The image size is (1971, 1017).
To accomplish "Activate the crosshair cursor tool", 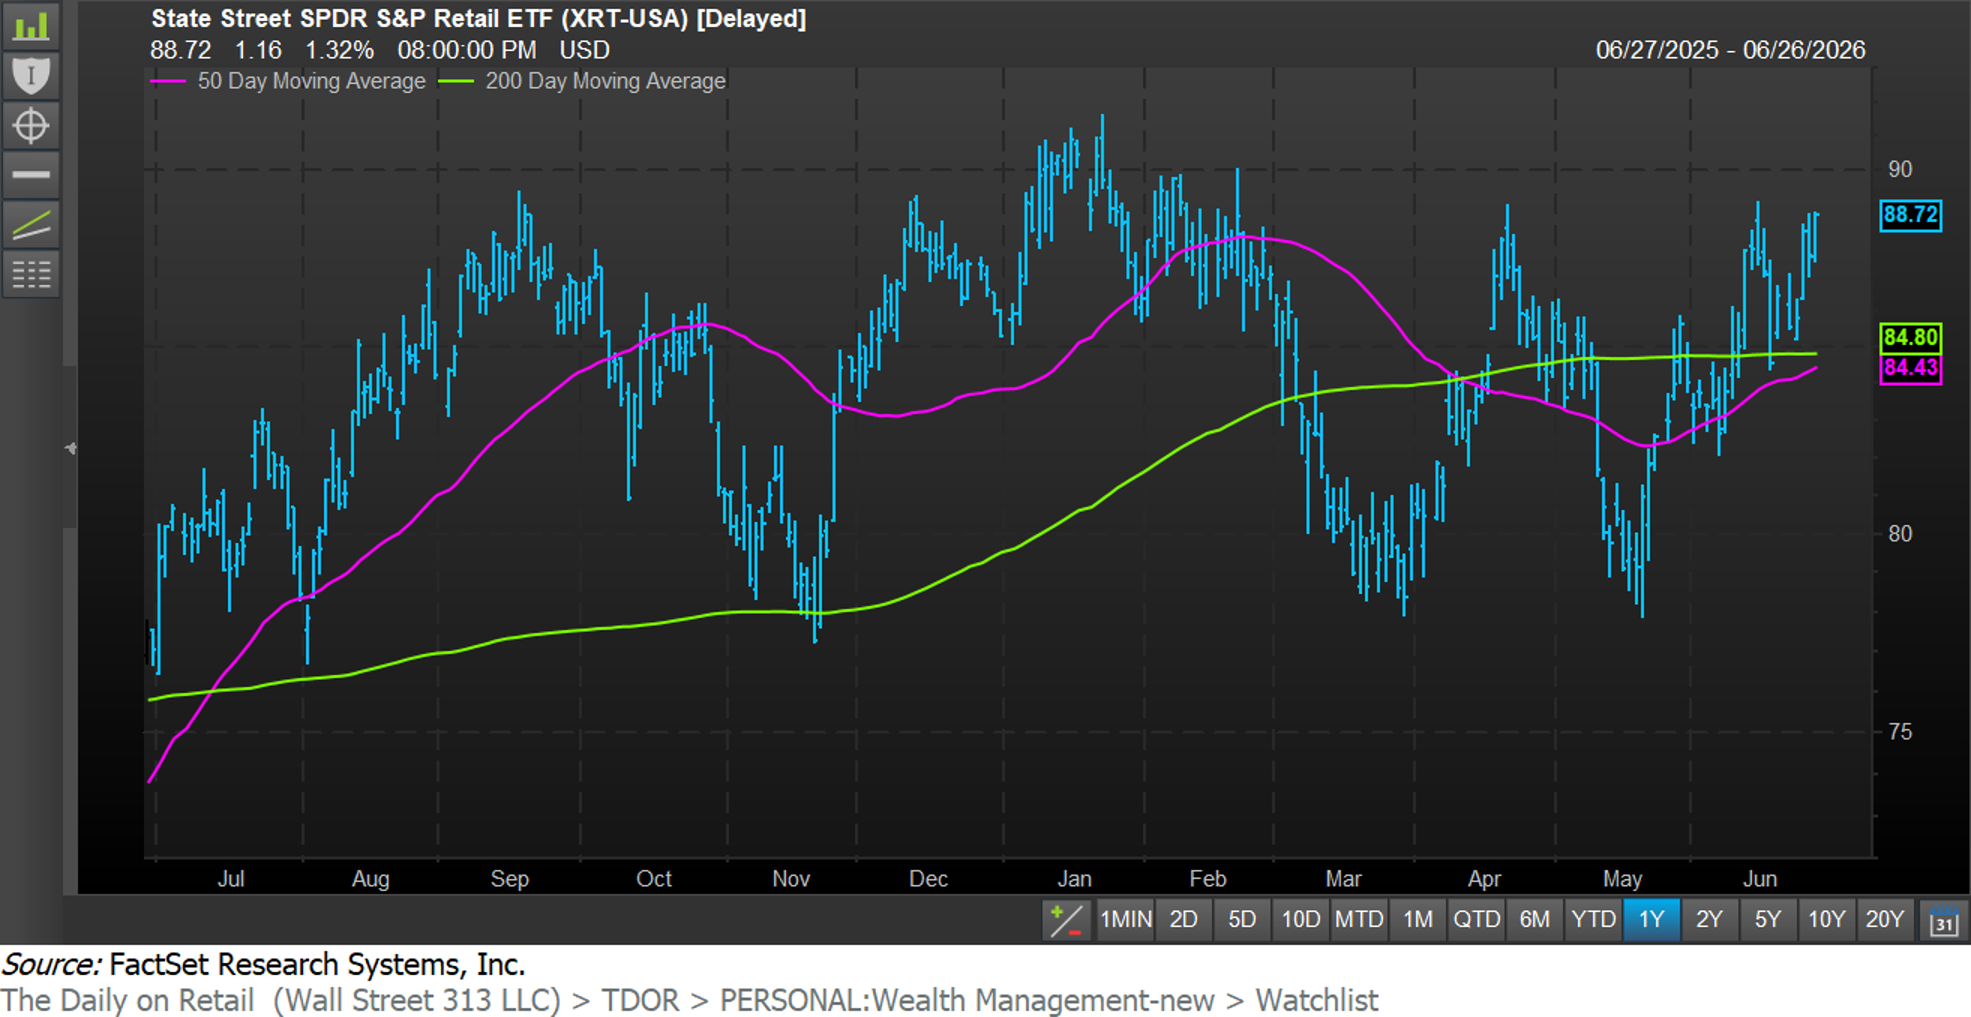I will click(31, 126).
